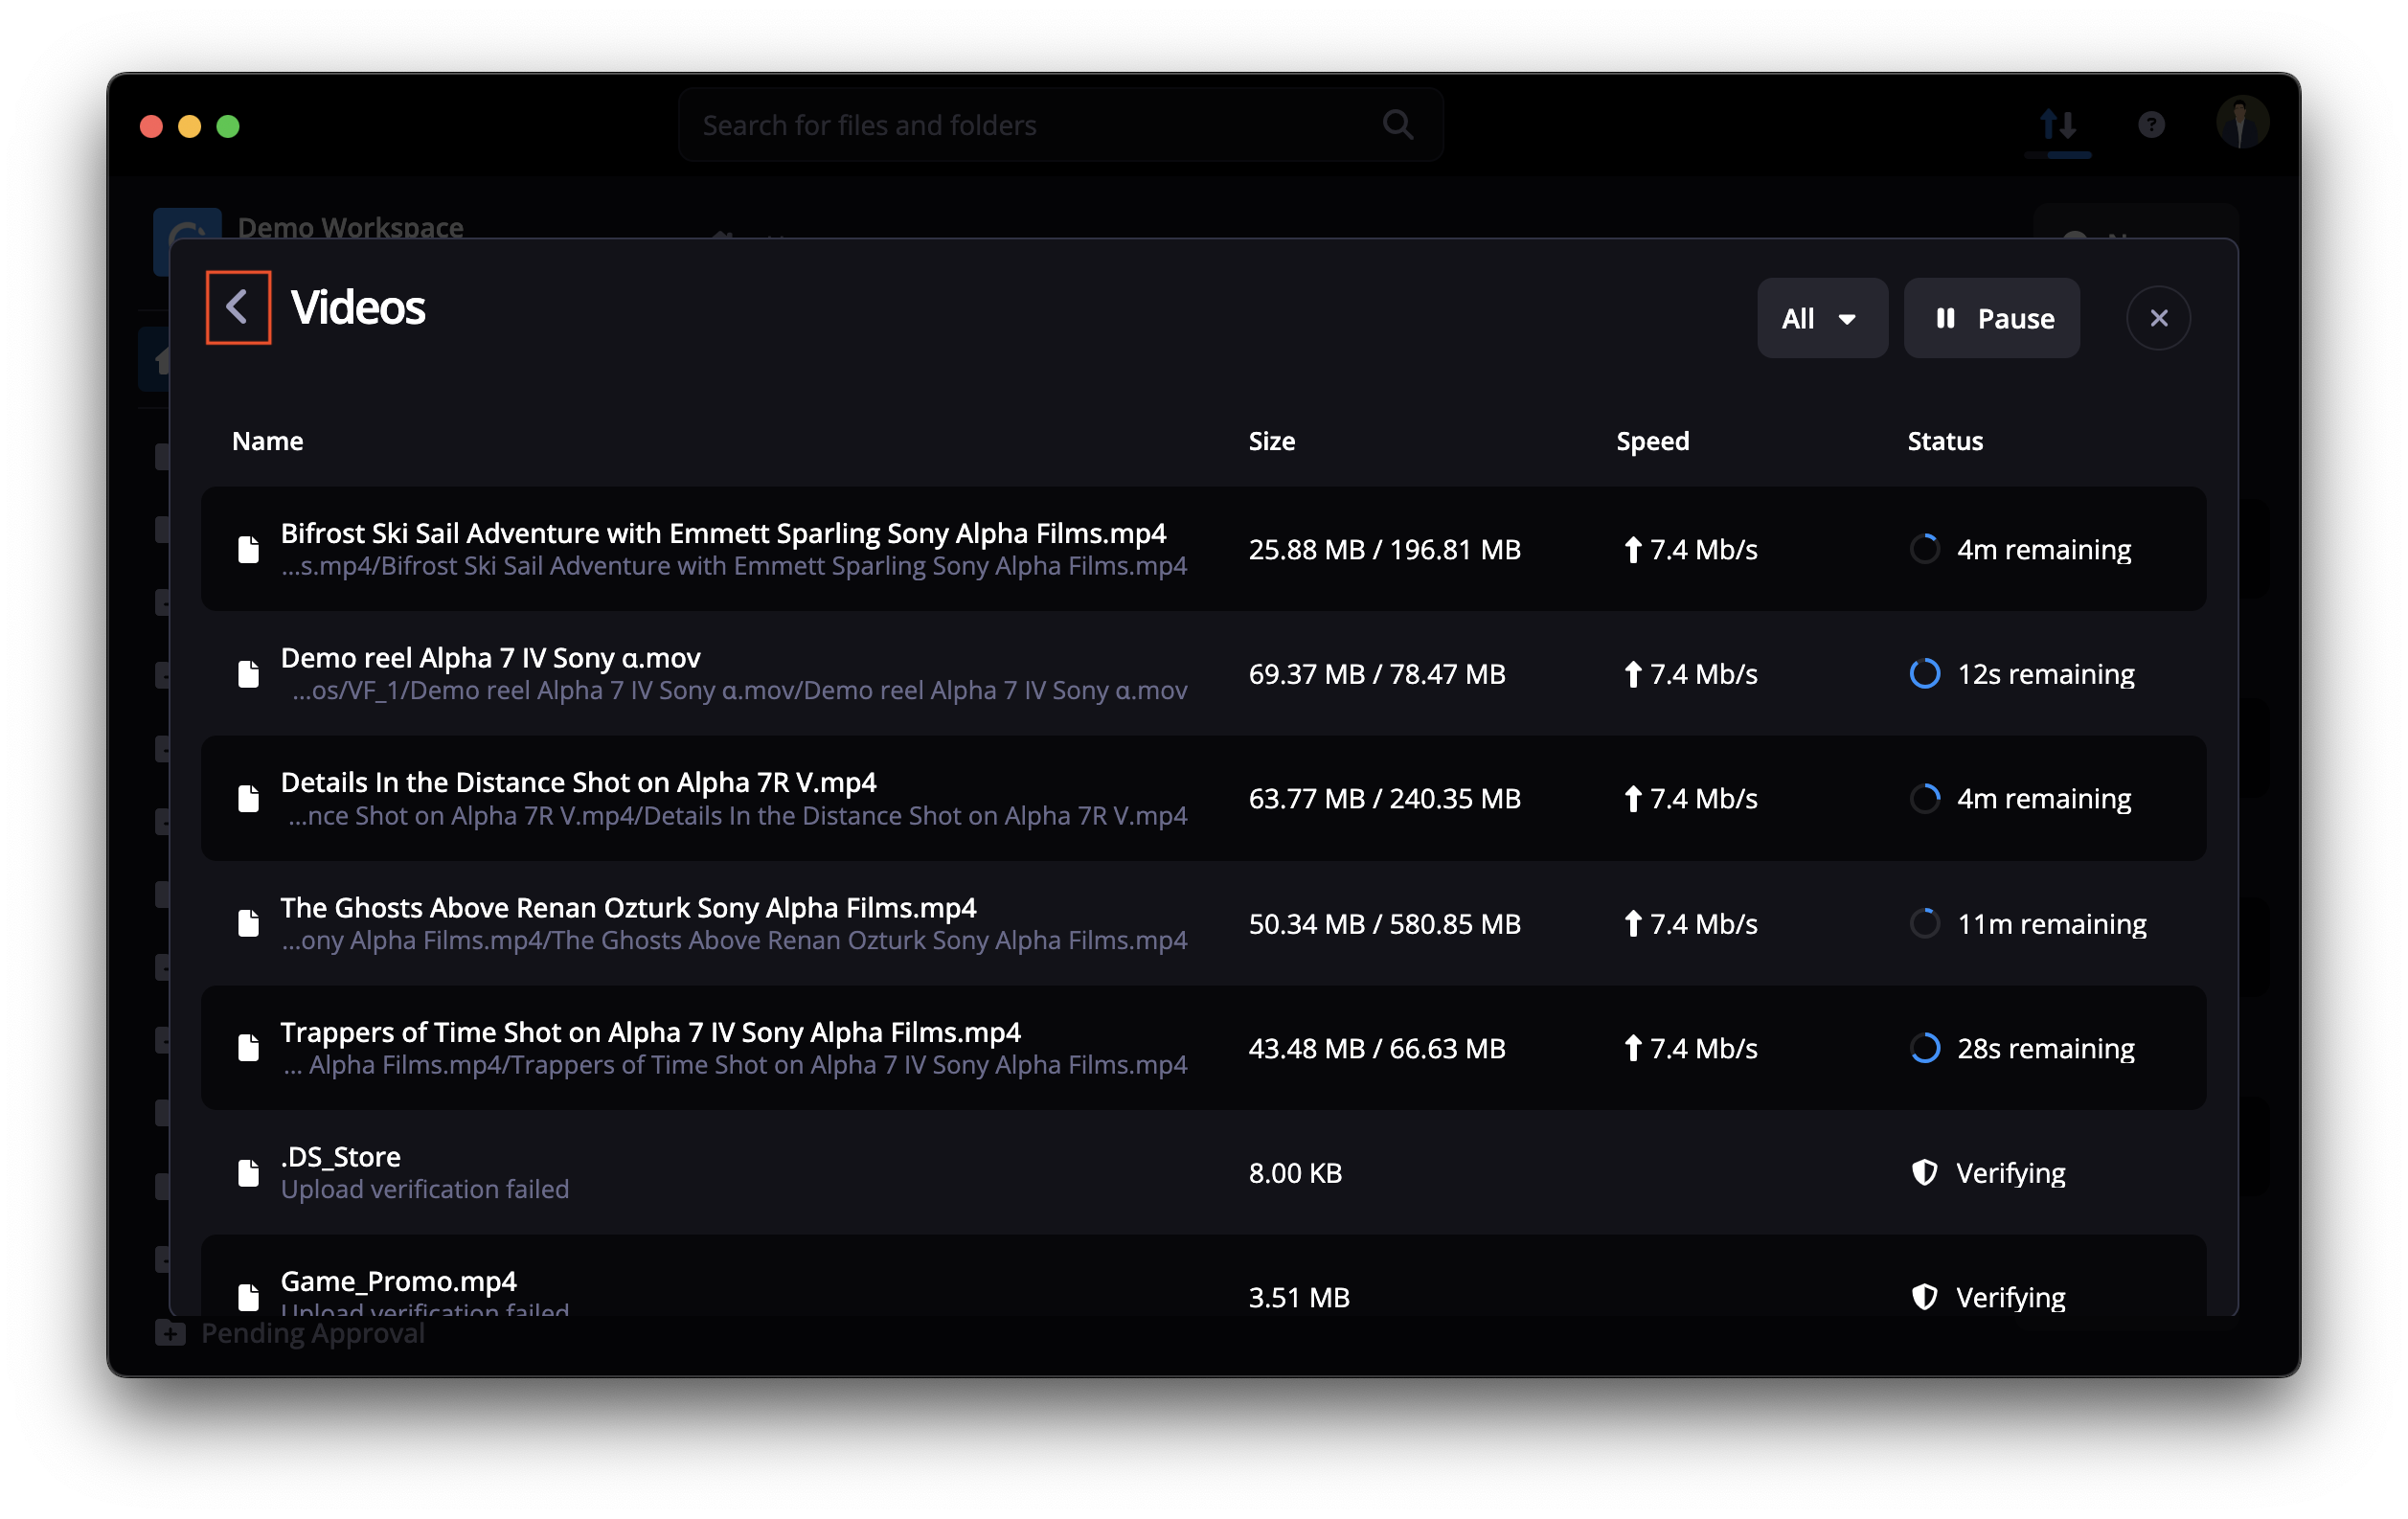This screenshot has height=1519, width=2408.
Task: Click file icon for Demo reel Alpha 7 IV
Action: [x=248, y=674]
